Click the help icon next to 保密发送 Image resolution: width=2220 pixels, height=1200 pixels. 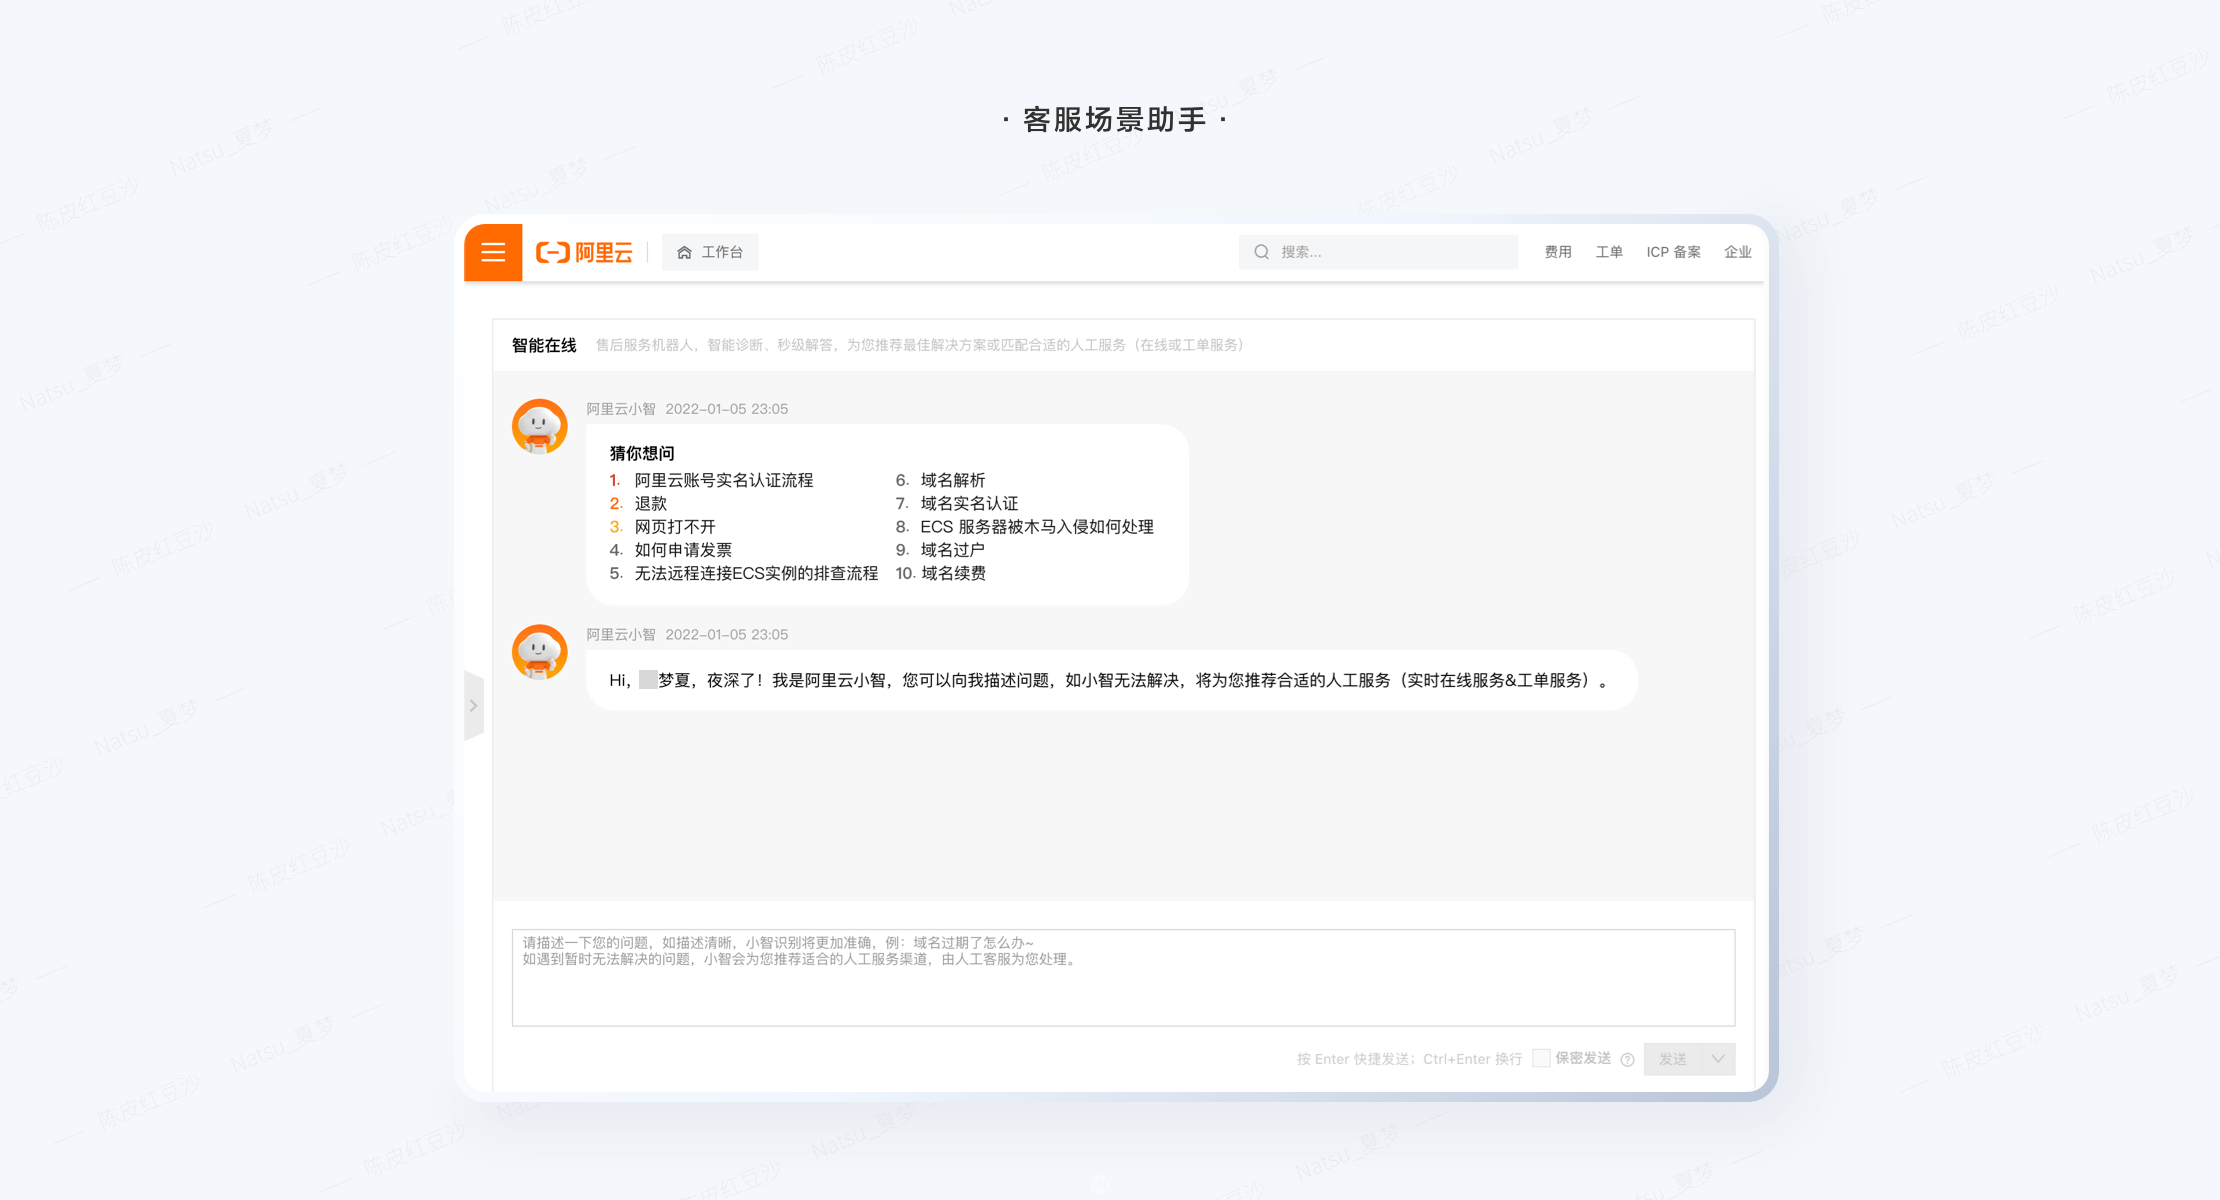[x=1627, y=1059]
